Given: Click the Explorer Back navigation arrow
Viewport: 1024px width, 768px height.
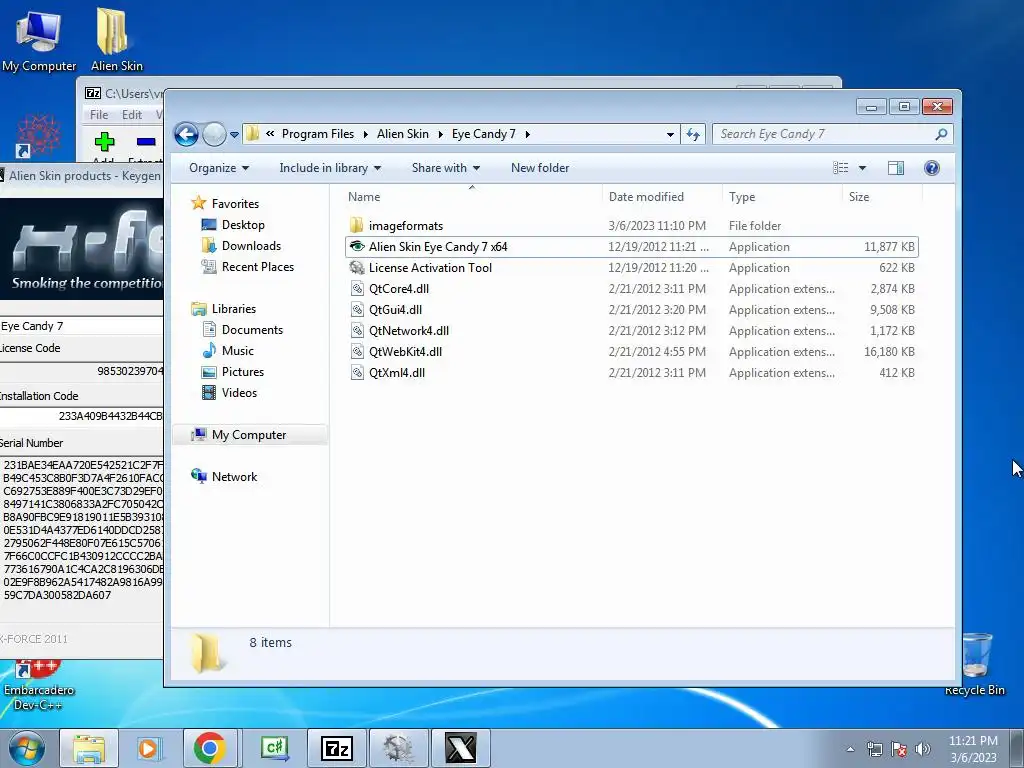Looking at the screenshot, I should click(x=186, y=135).
